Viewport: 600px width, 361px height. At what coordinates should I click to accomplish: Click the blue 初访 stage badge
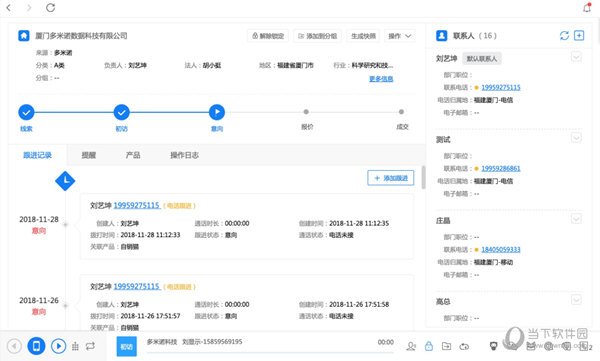127,346
